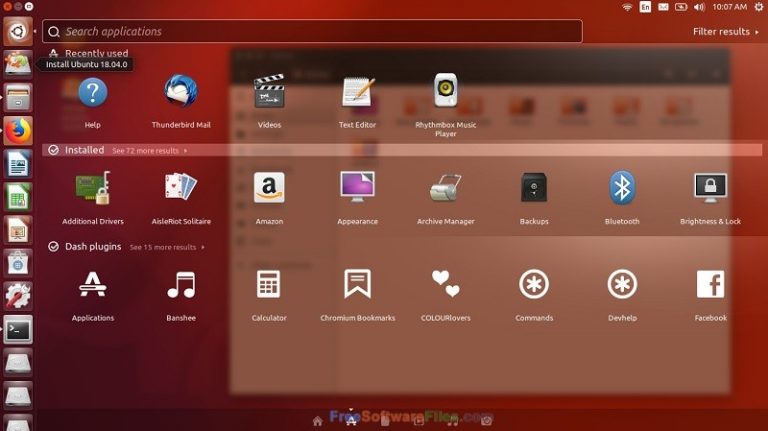Launch Install Ubuntu 18.04.0 from launcher
This screenshot has width=768, height=431.
coord(18,64)
